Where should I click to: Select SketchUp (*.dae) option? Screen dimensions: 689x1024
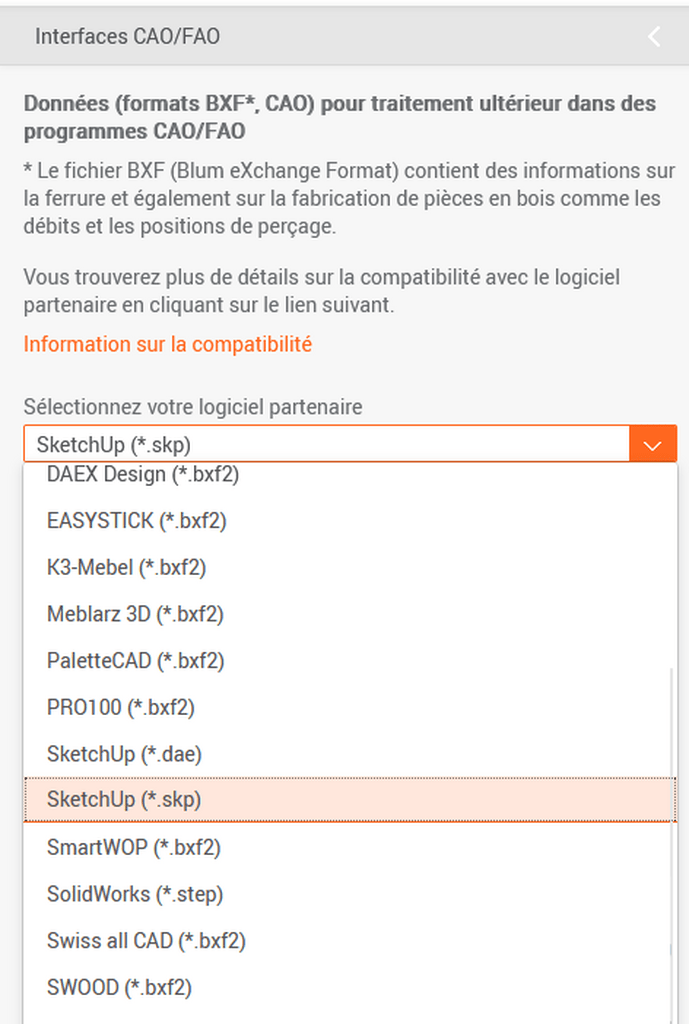124,754
